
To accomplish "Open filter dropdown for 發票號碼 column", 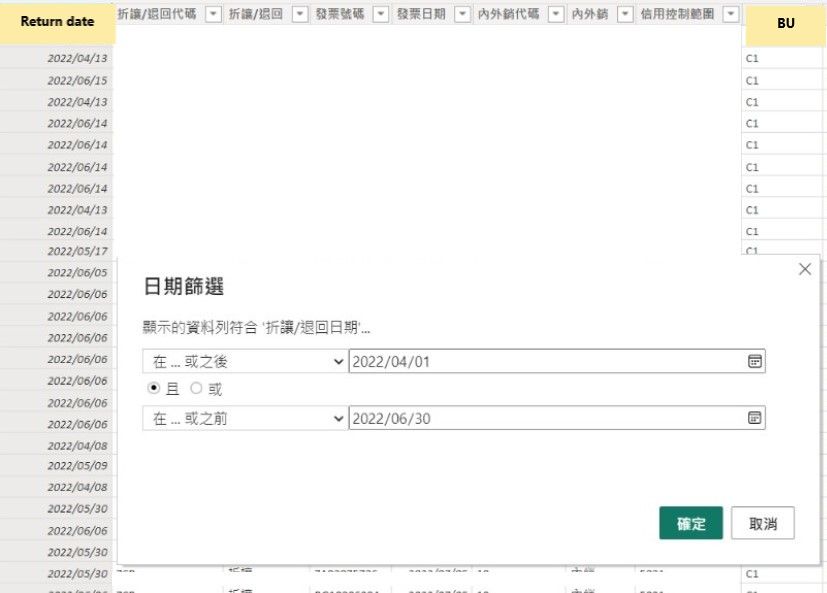I will click(380, 14).
